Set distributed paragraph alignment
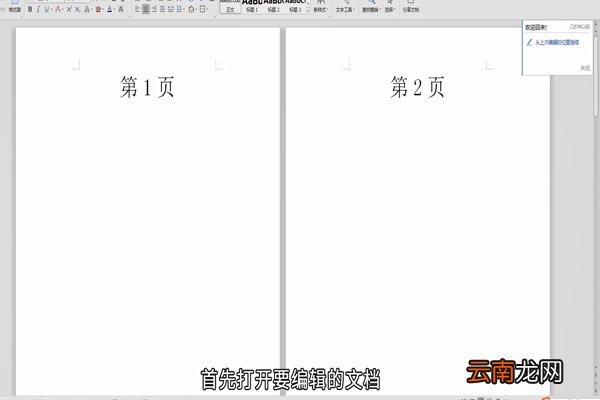 [171, 9]
